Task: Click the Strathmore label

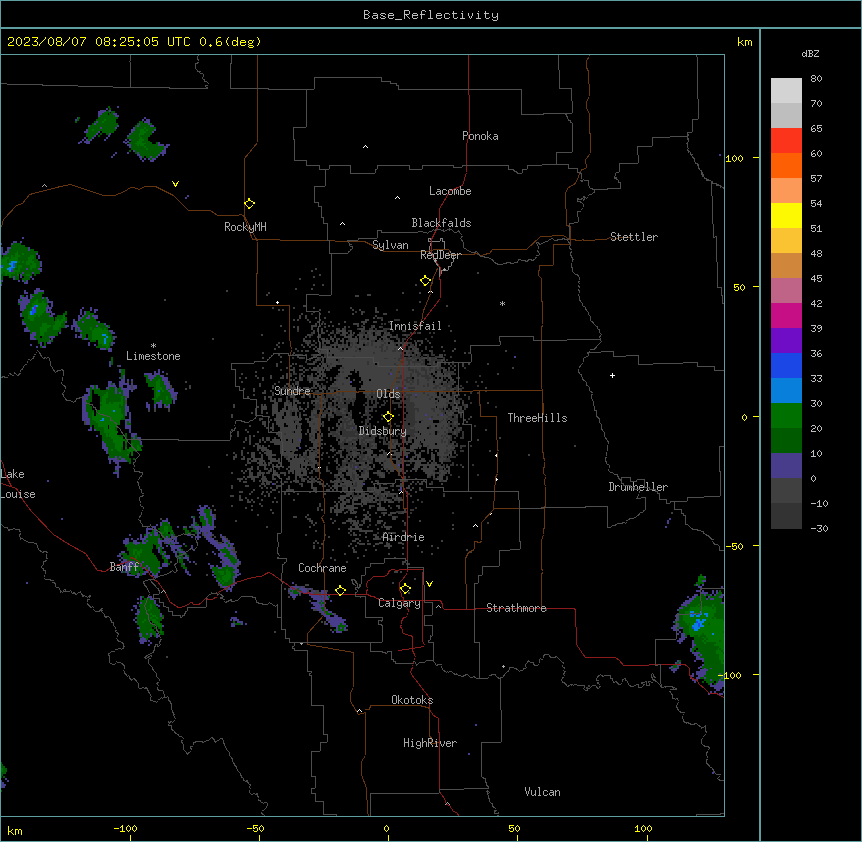Action: (x=516, y=608)
